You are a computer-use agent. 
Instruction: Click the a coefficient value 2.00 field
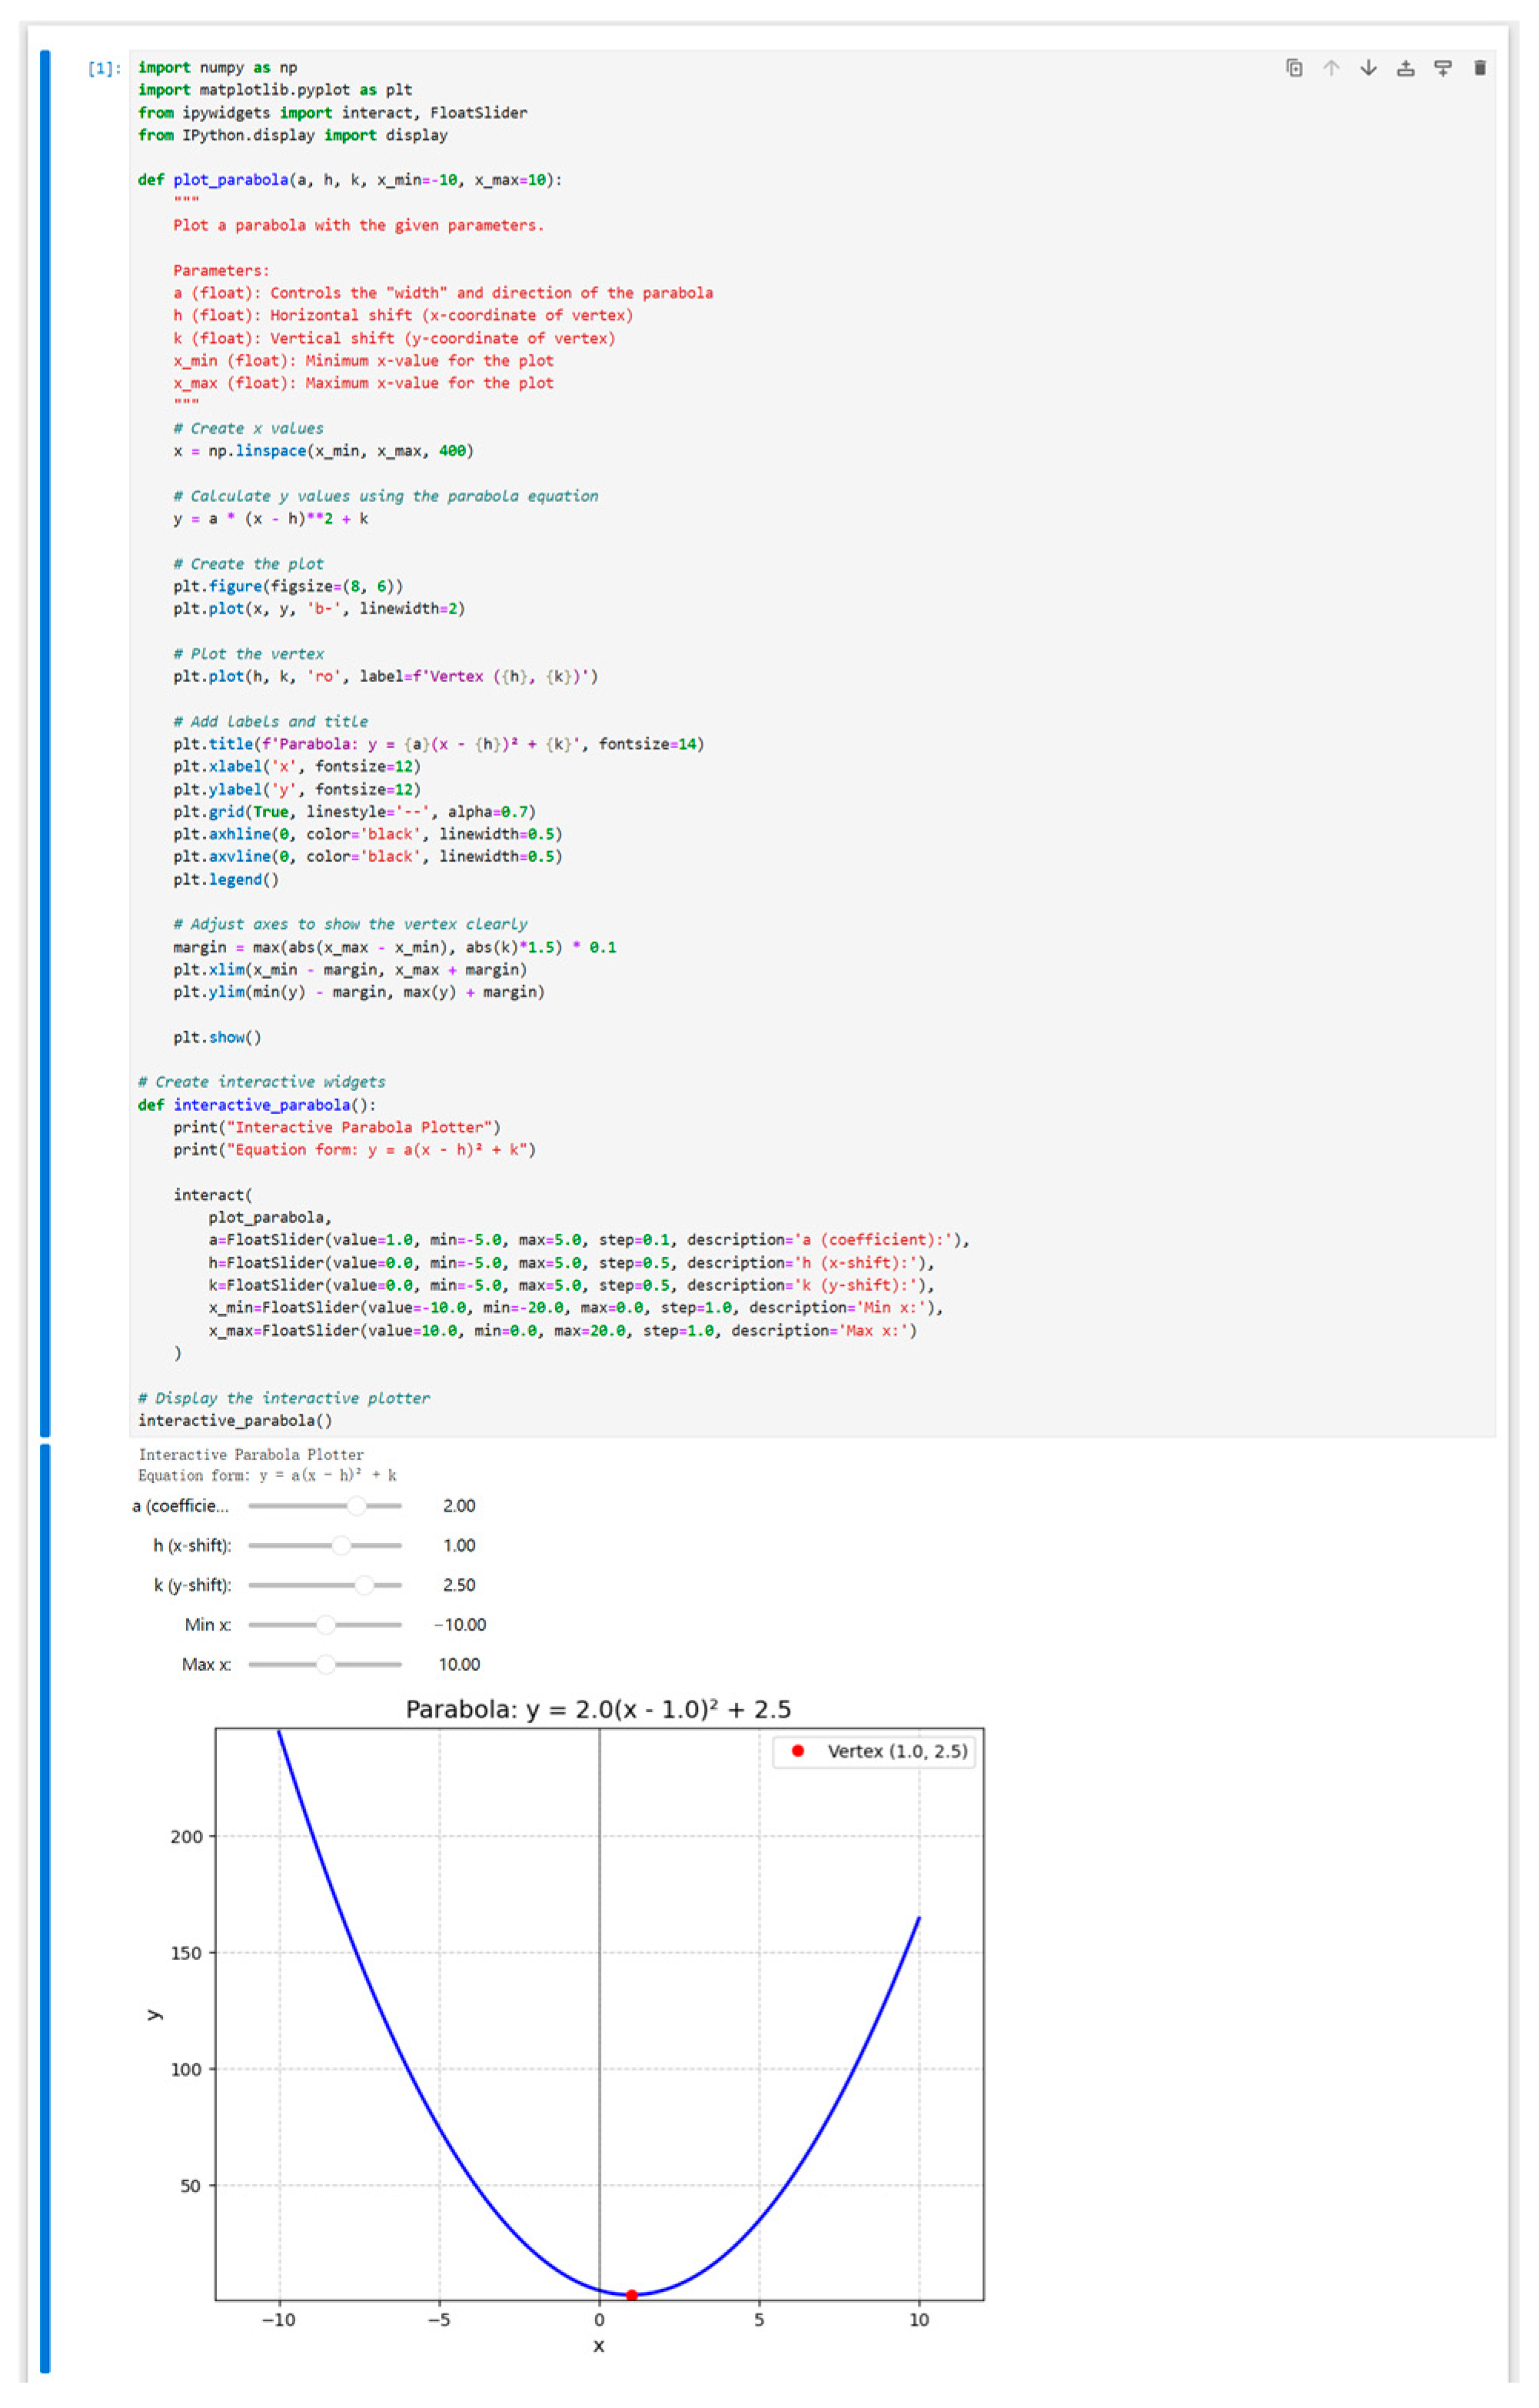[x=459, y=1505]
